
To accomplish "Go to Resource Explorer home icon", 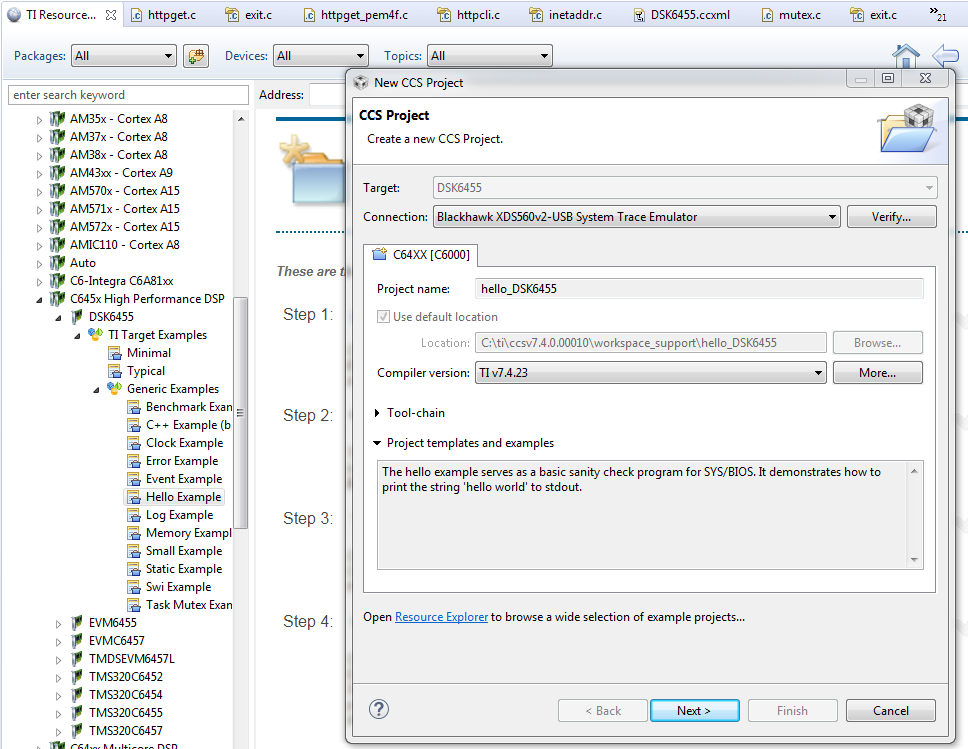I will click(x=906, y=56).
